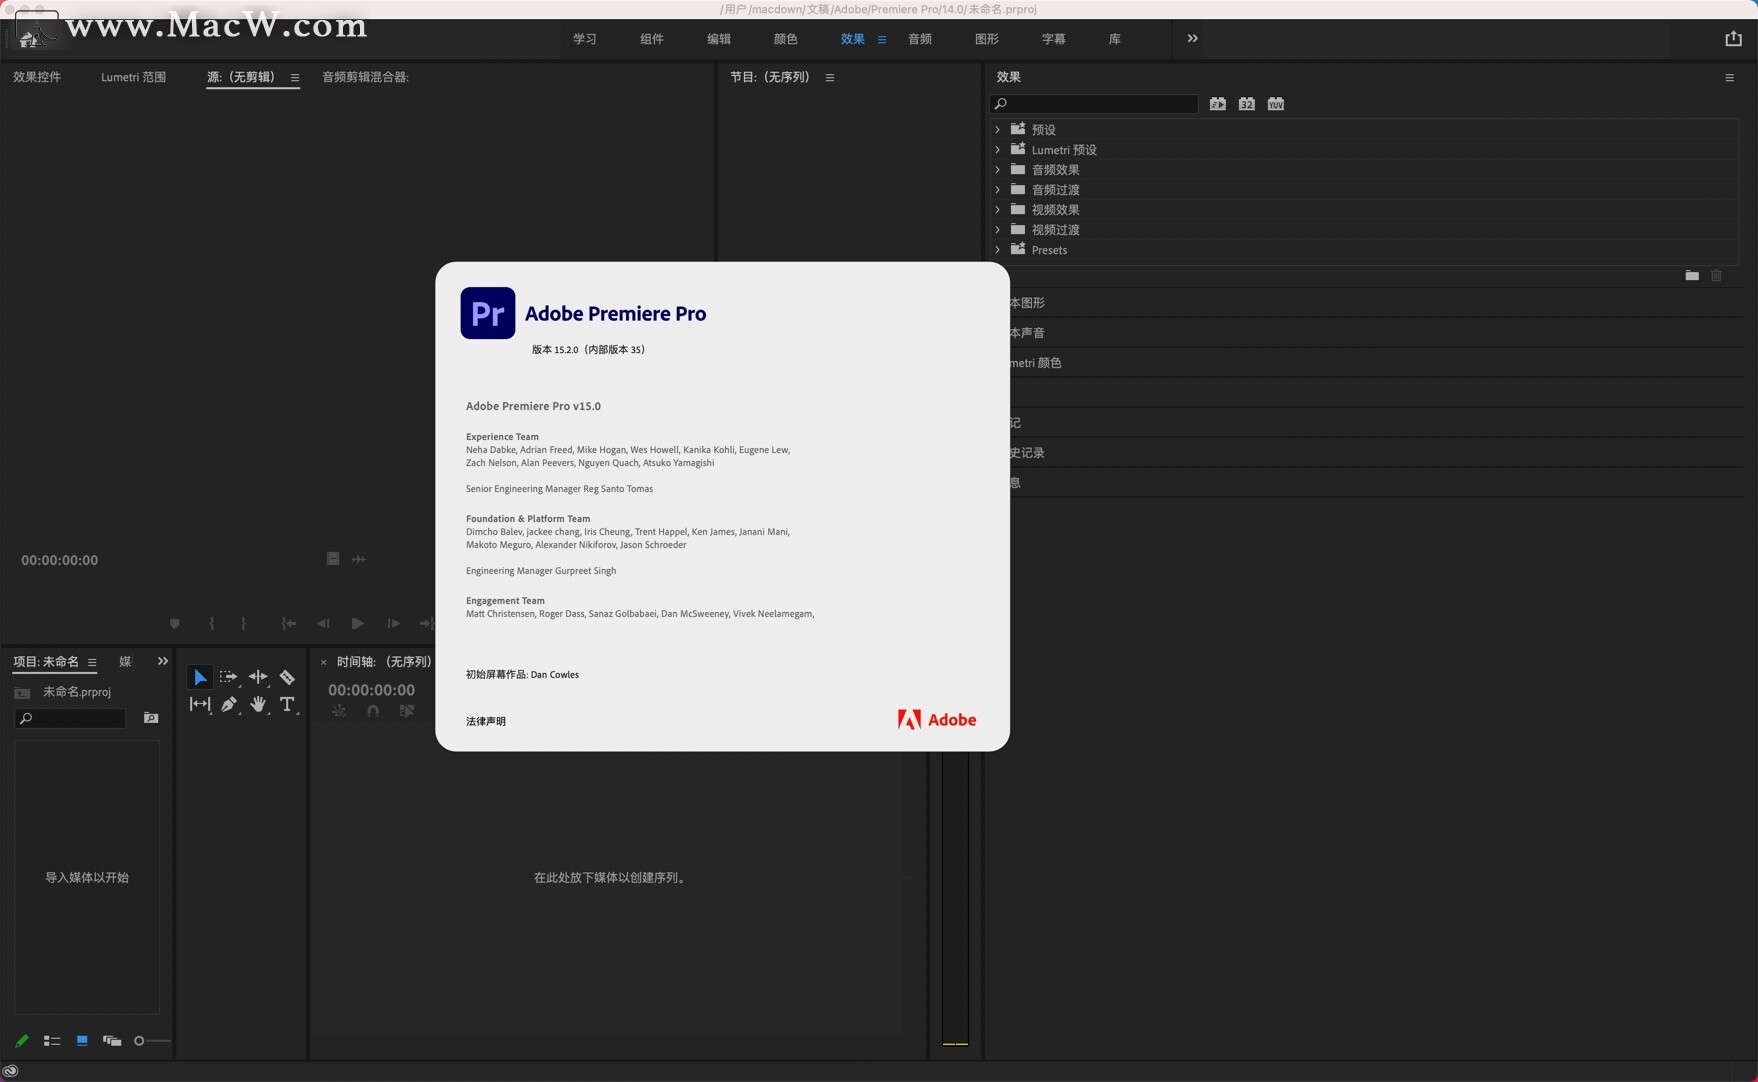This screenshot has height=1082, width=1758.
Task: Select the Razor tool
Action: (x=287, y=678)
